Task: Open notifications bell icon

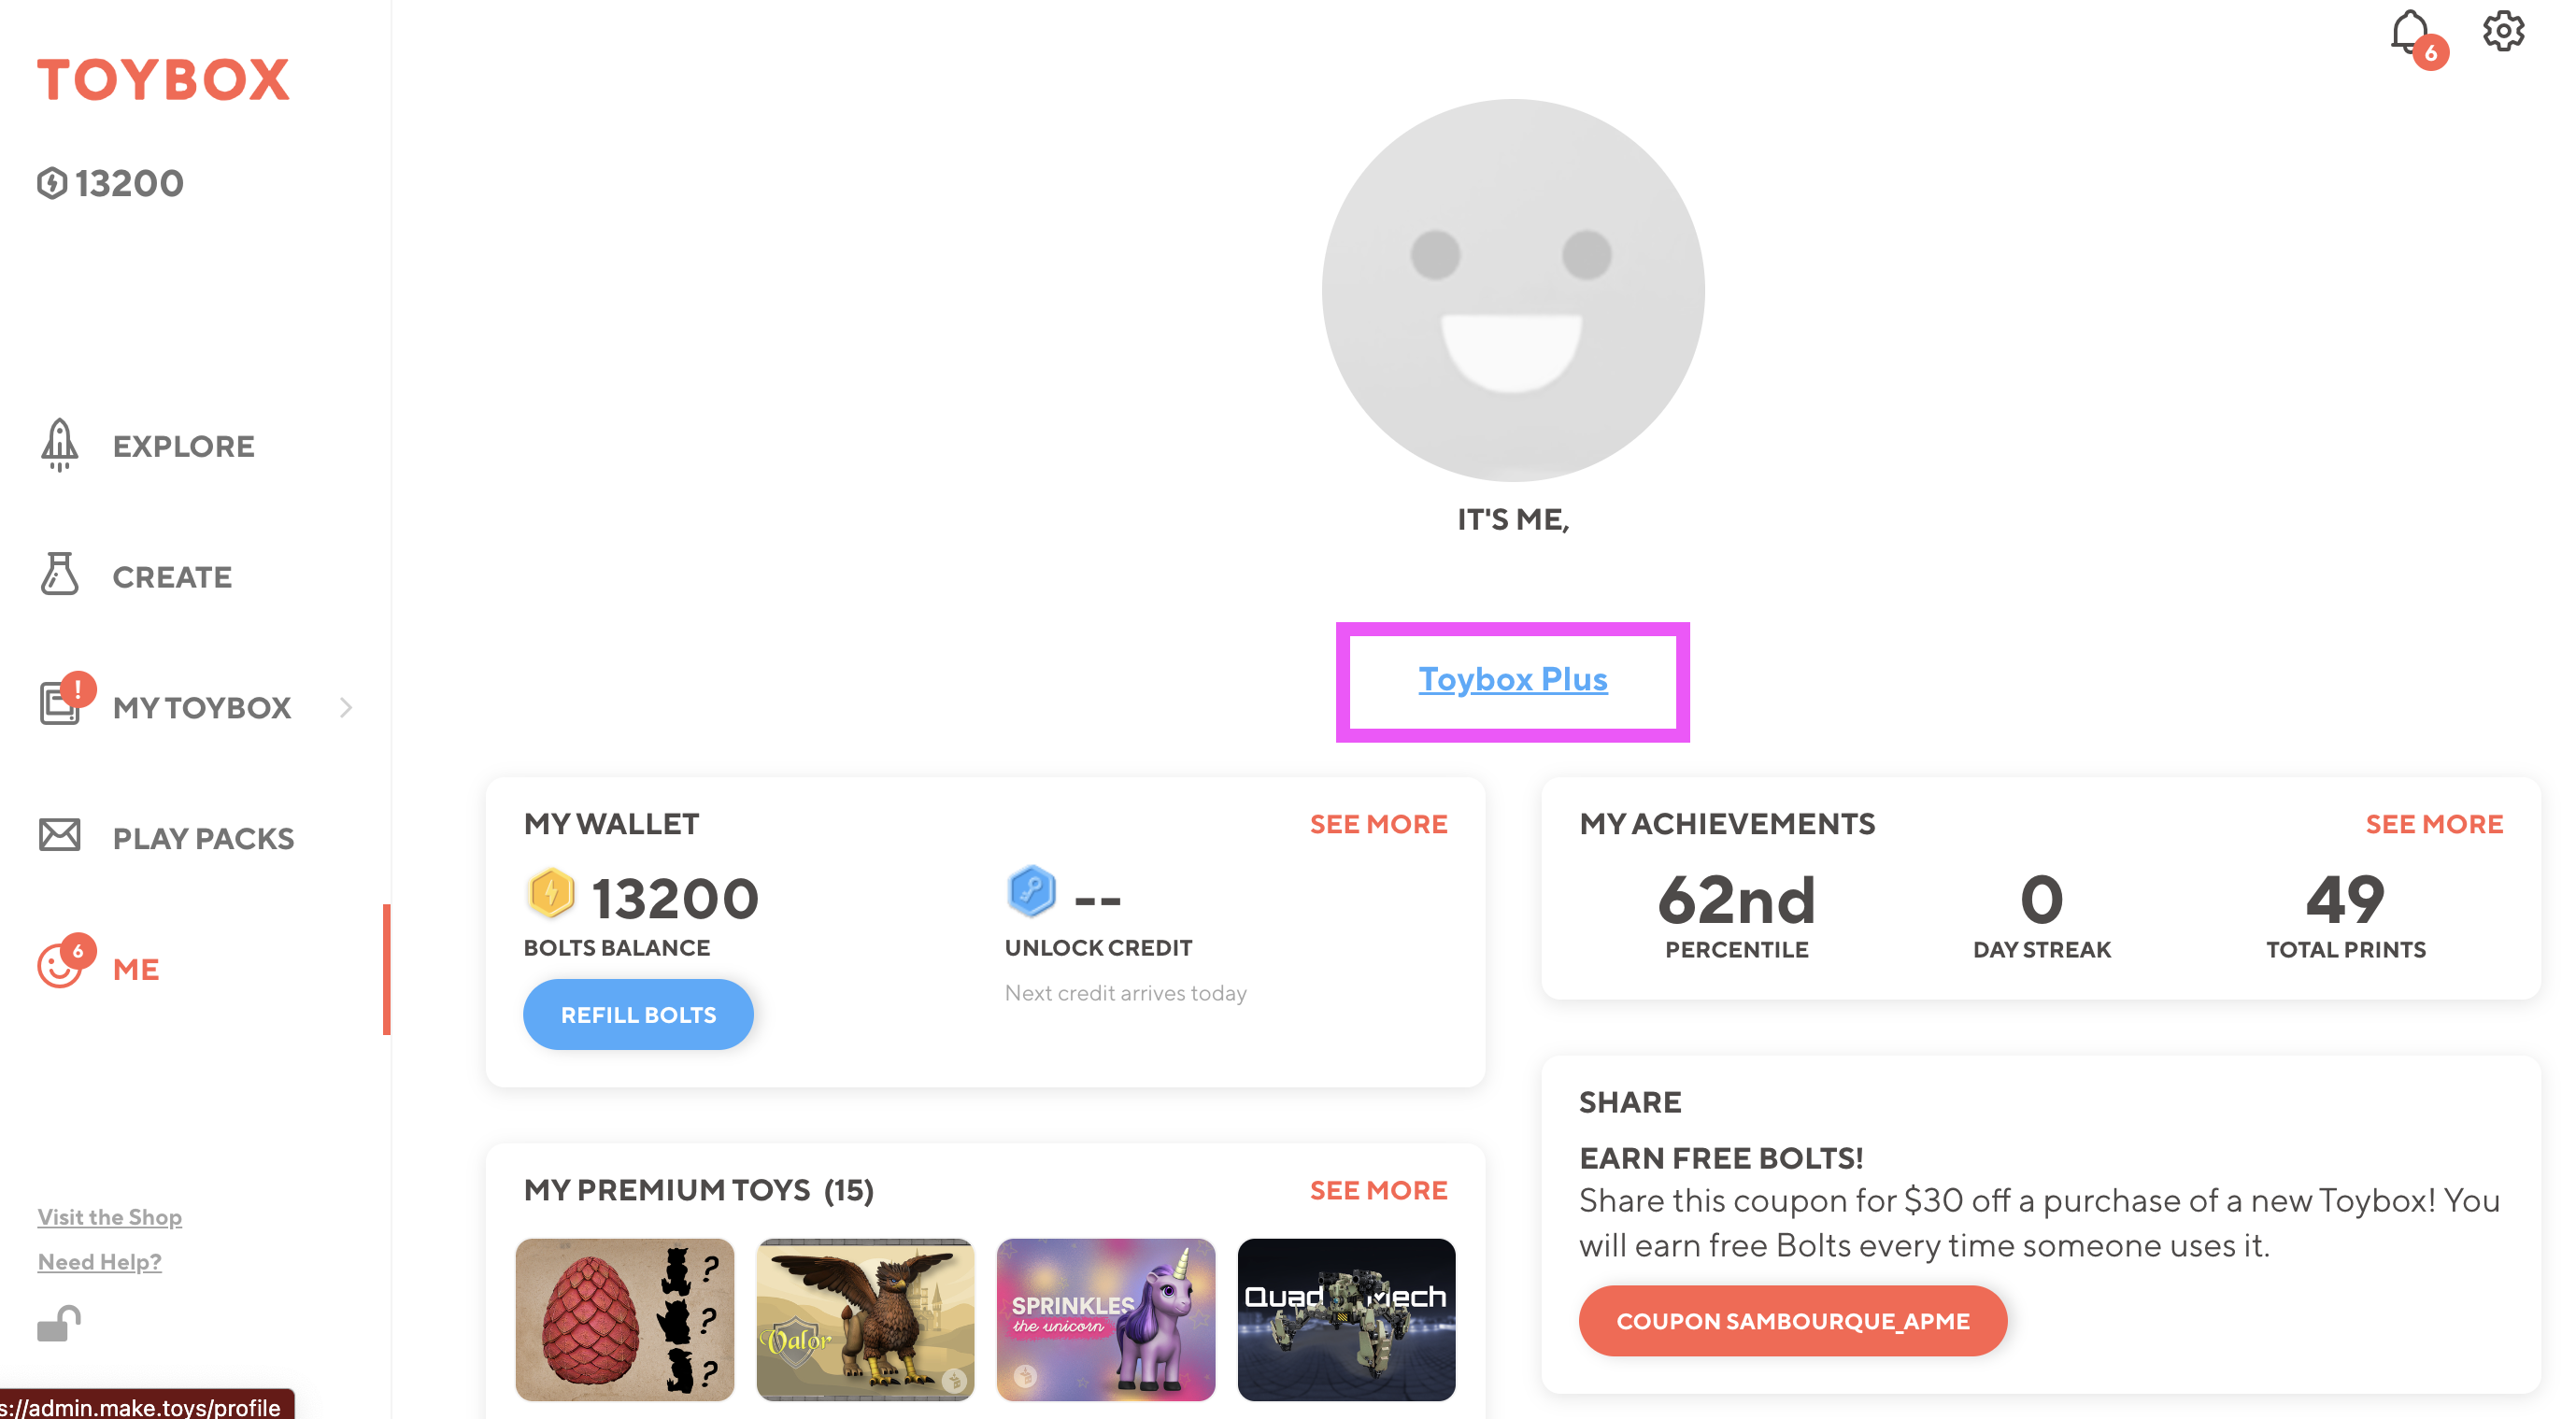Action: click(2410, 33)
